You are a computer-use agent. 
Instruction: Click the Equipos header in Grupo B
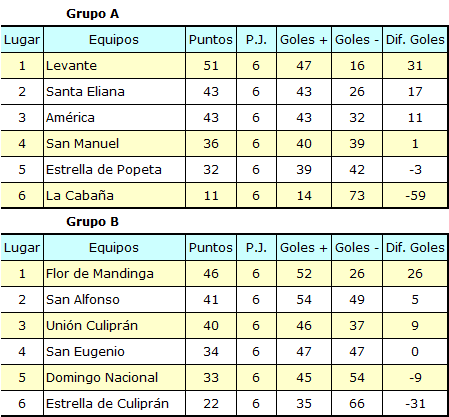[x=114, y=248]
